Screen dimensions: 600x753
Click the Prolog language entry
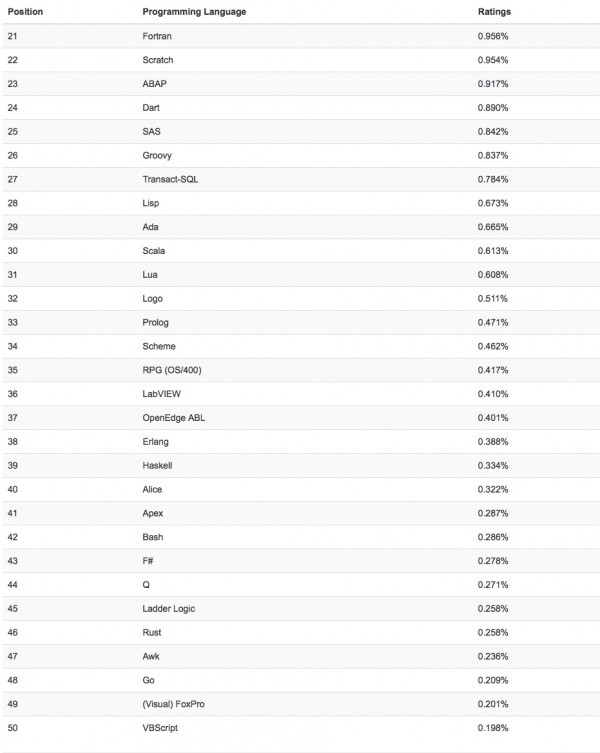click(x=156, y=322)
